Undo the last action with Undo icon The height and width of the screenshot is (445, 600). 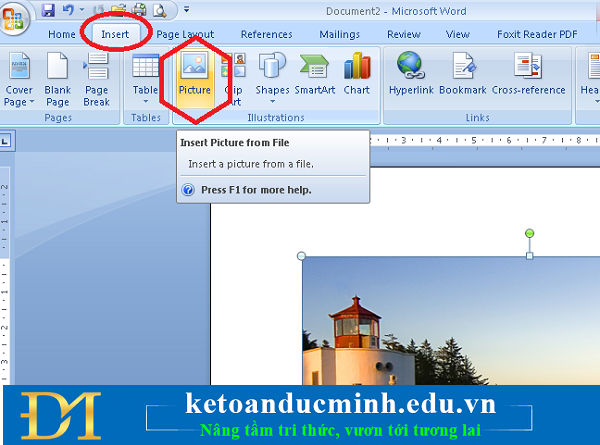68,10
